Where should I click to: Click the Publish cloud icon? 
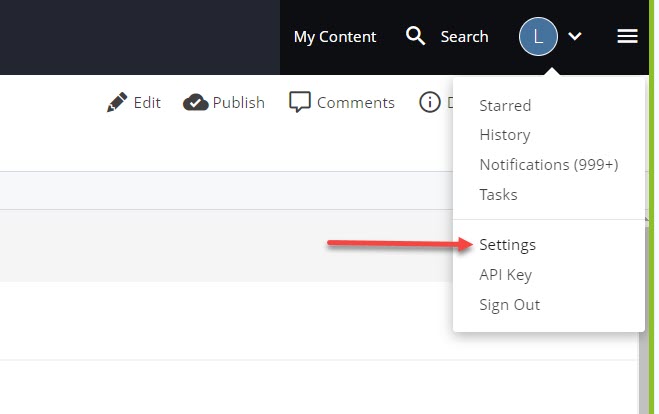point(195,103)
